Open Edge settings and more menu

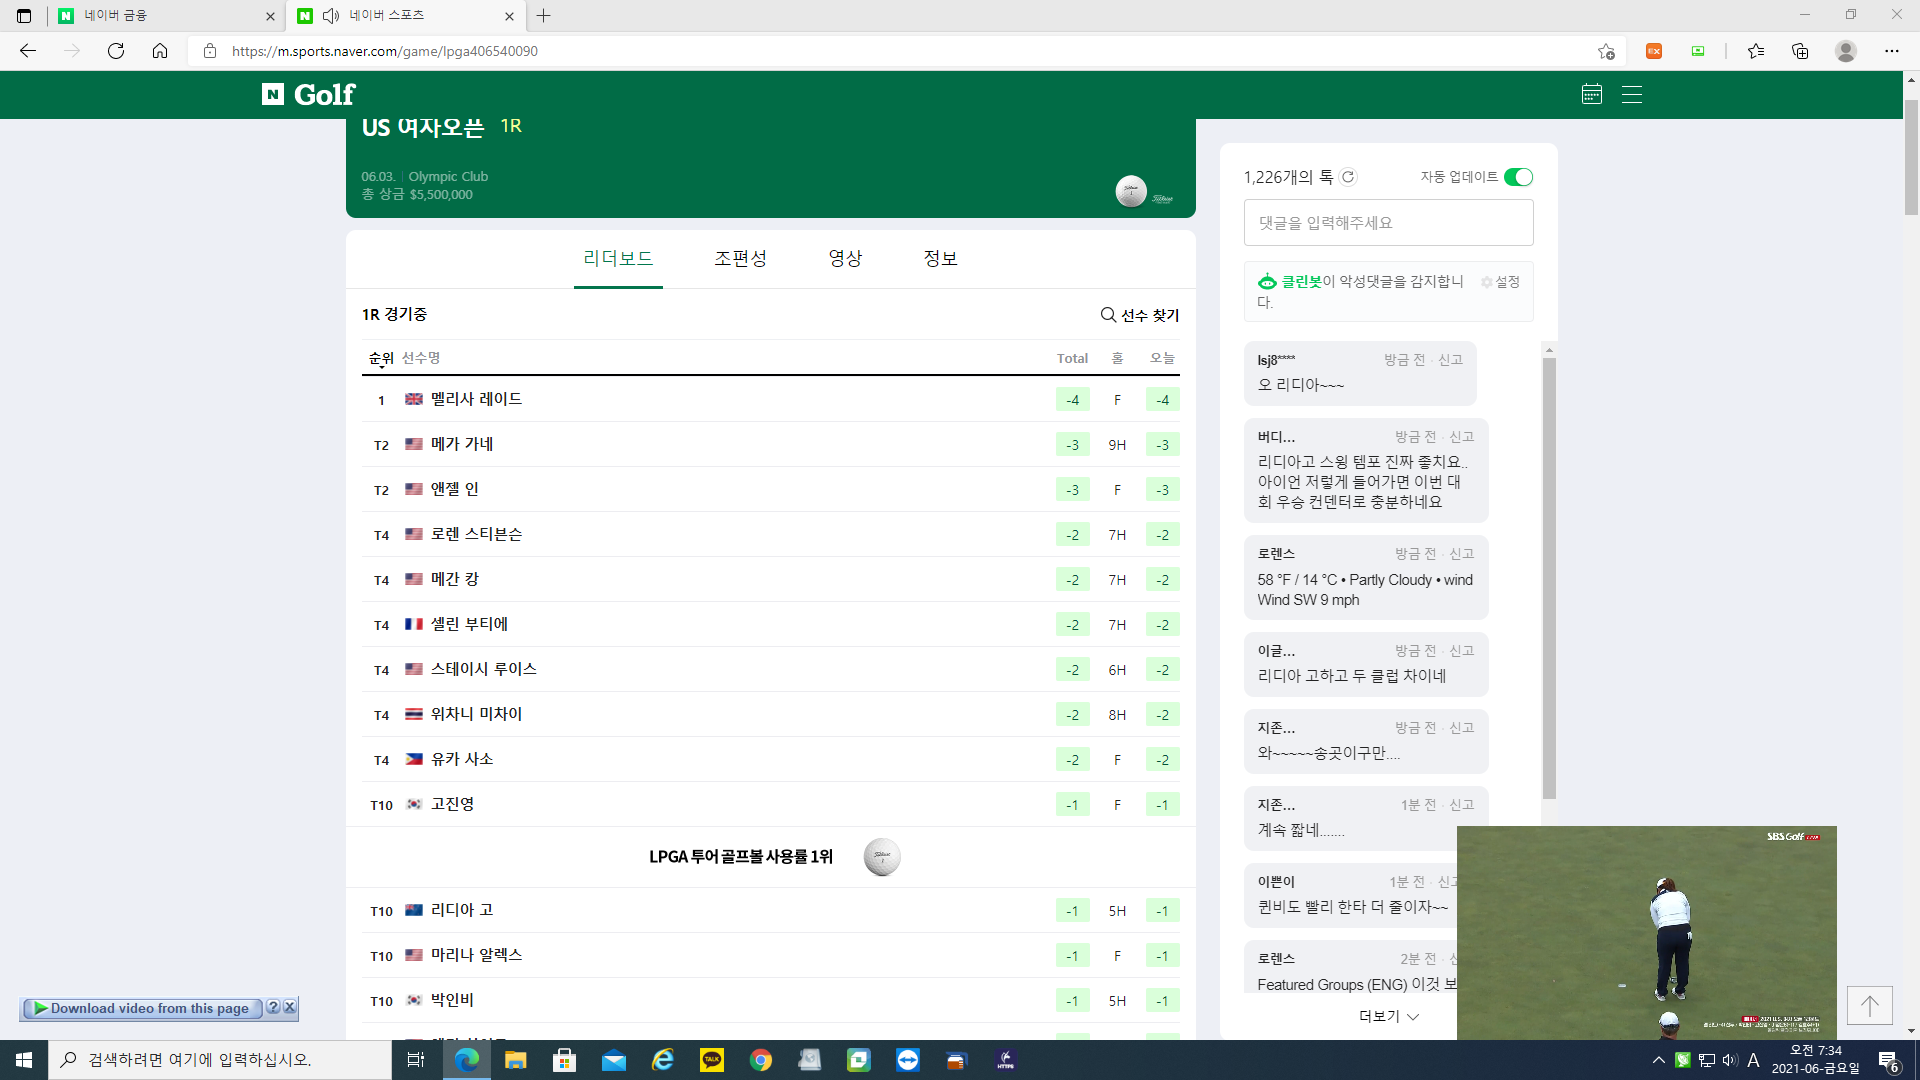[1891, 51]
